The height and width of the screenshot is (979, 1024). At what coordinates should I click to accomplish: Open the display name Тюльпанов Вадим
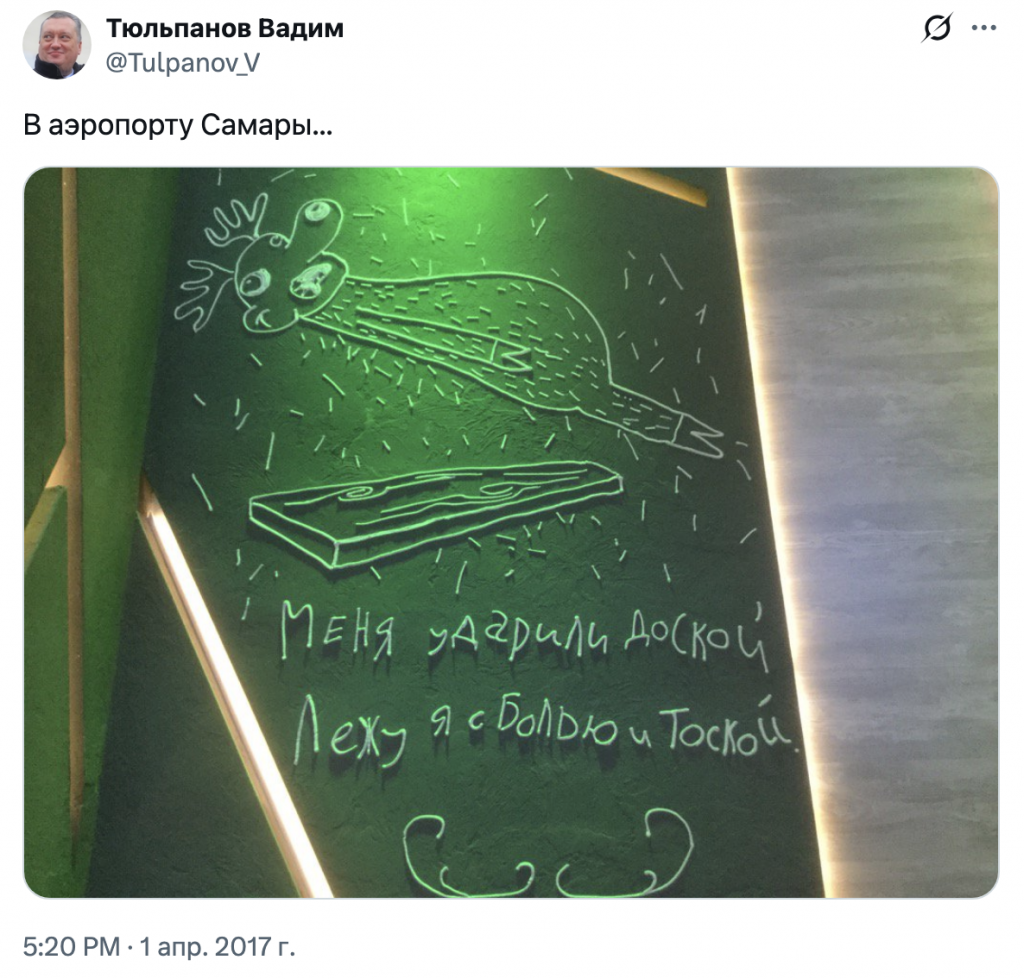225,29
